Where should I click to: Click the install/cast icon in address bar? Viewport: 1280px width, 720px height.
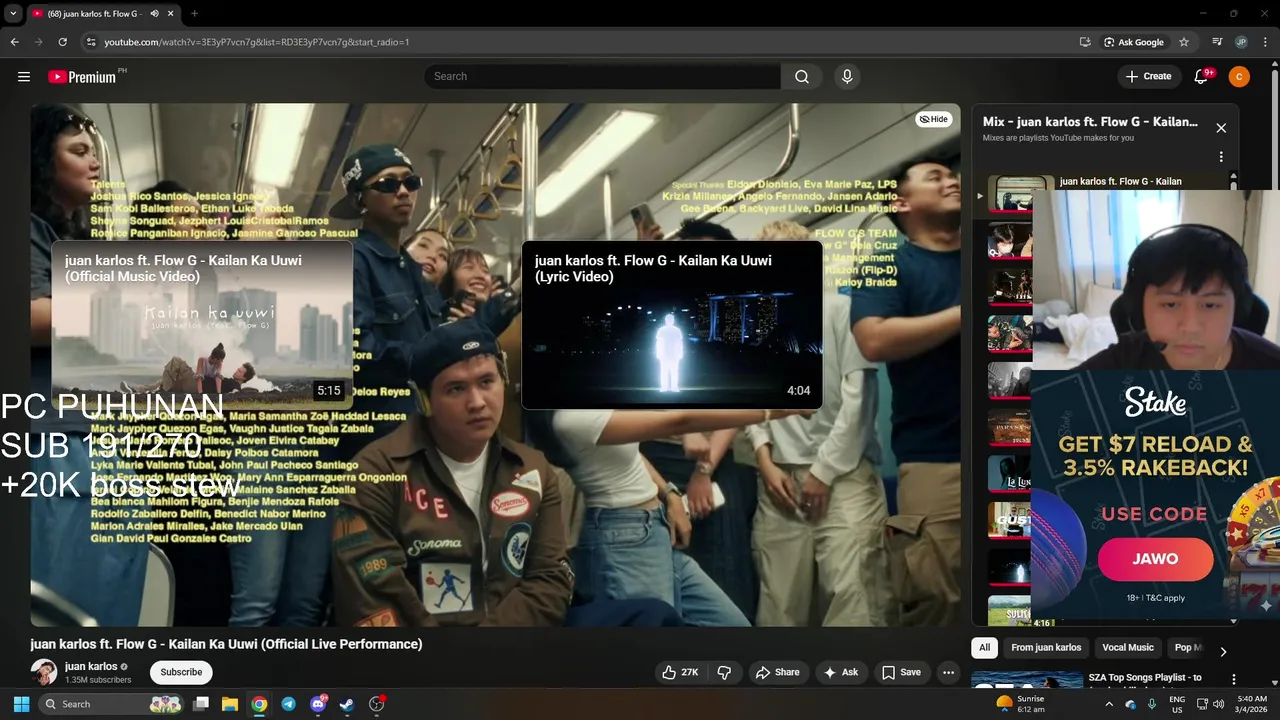pyautogui.click(x=1085, y=42)
